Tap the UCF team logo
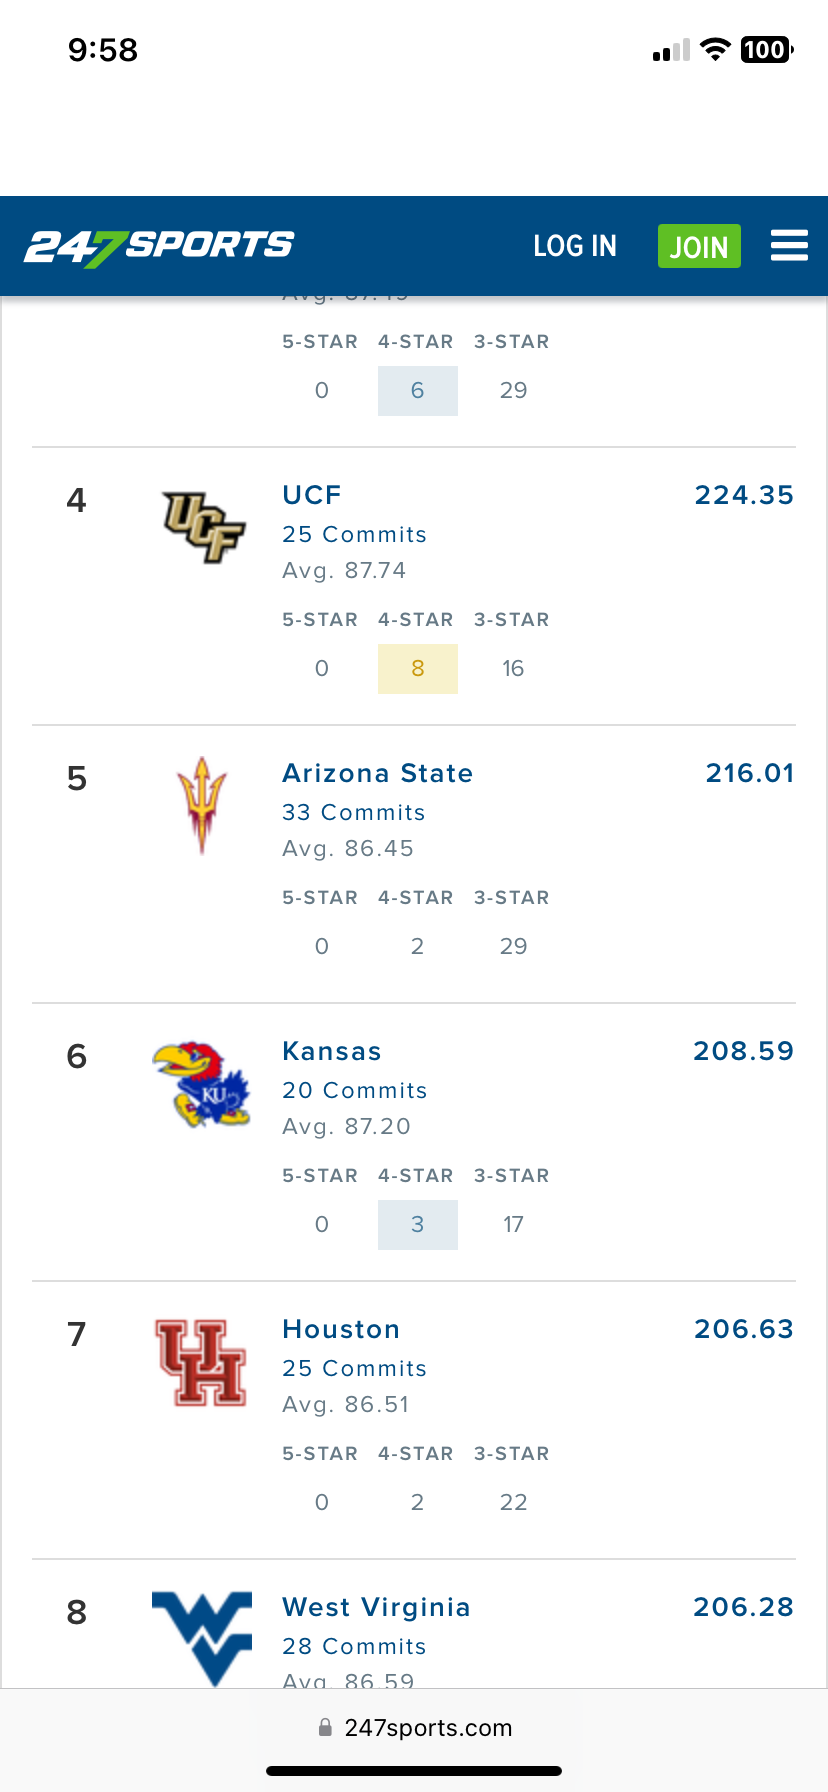828x1792 pixels. click(x=203, y=527)
